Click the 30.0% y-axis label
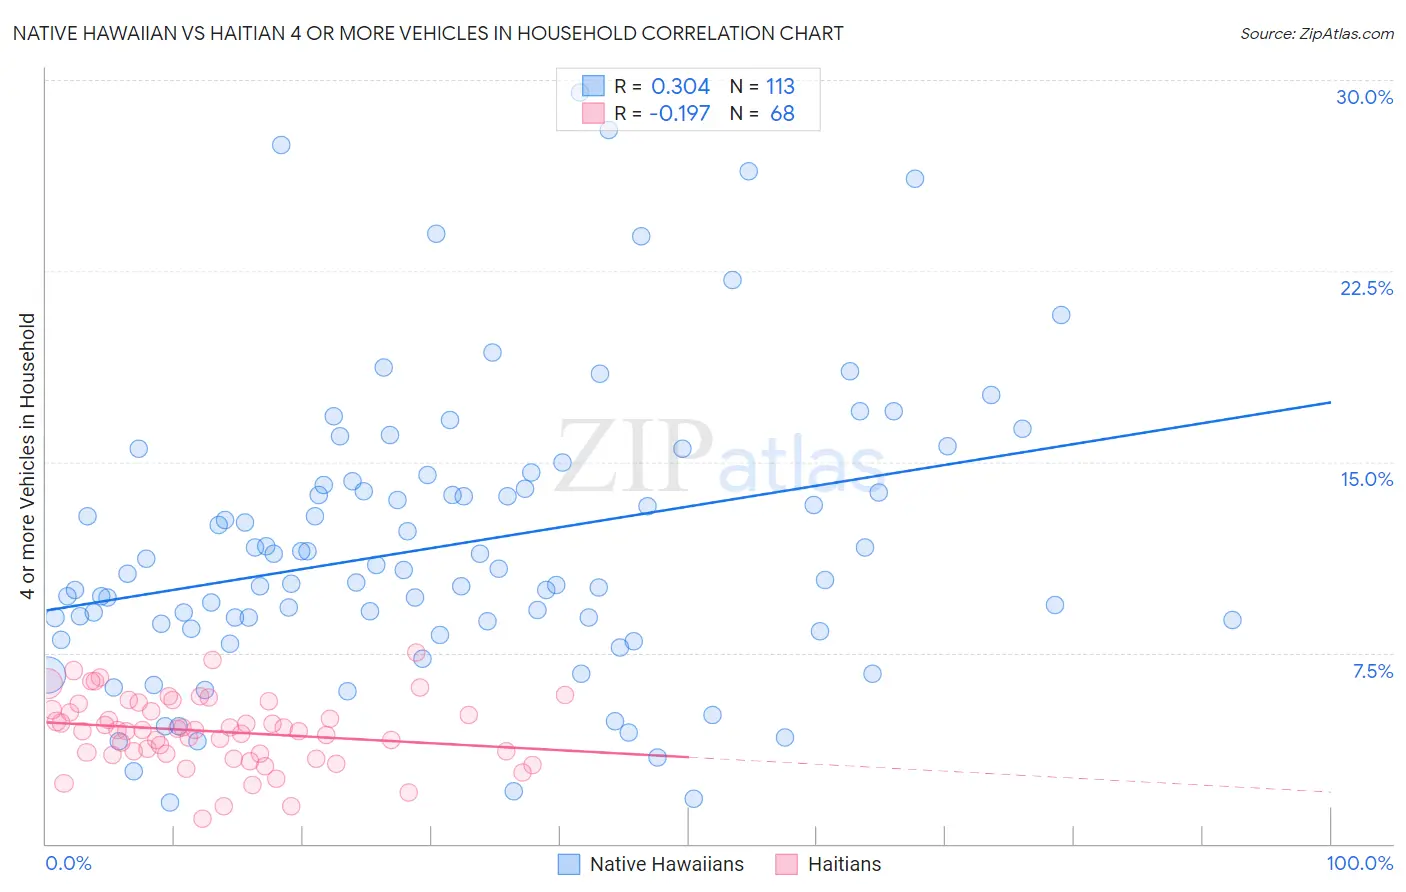This screenshot has width=1406, height=892. point(1364,97)
